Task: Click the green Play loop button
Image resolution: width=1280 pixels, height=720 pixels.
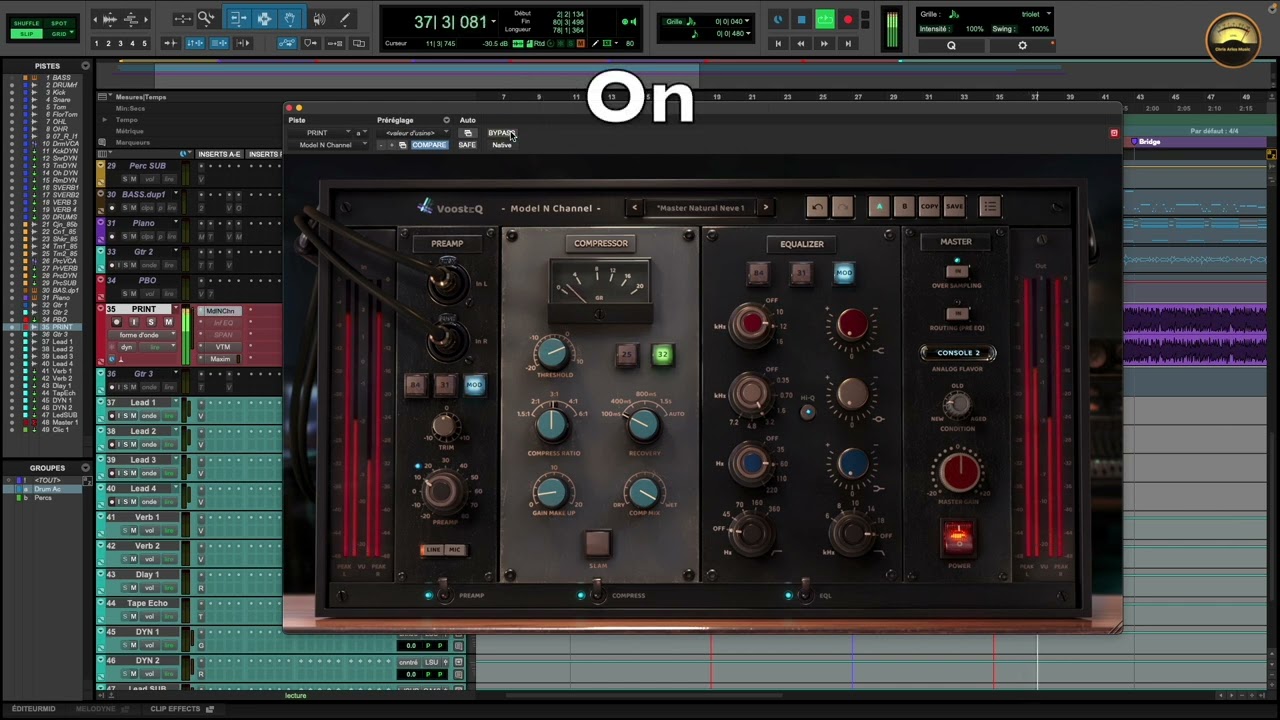Action: 825,20
